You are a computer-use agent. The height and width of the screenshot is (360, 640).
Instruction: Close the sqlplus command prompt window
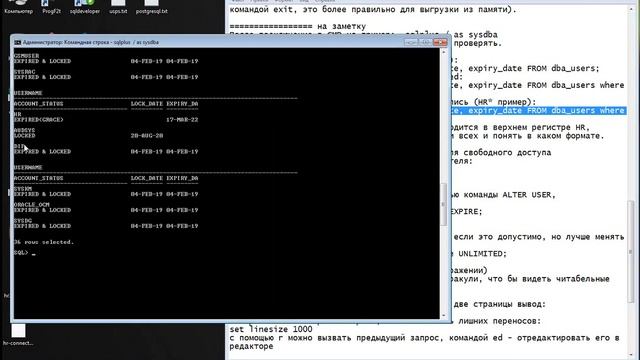(440, 42)
